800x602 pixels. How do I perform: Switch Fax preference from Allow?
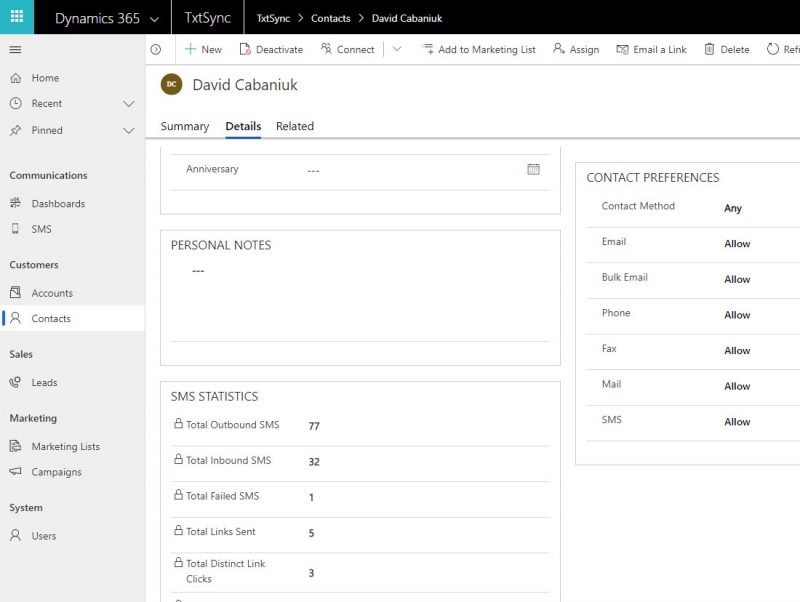pos(737,350)
